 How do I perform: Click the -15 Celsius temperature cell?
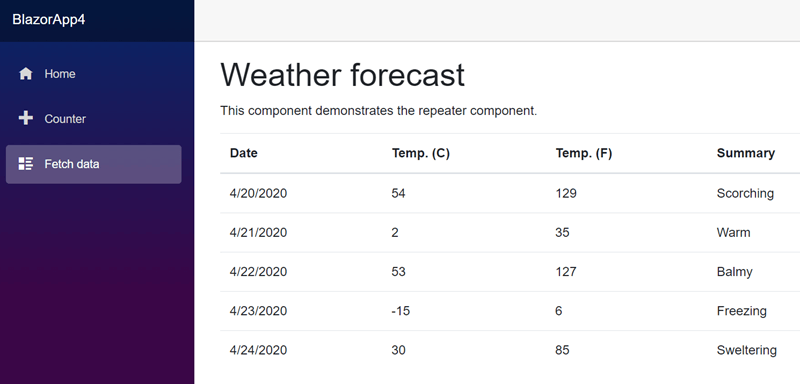401,311
